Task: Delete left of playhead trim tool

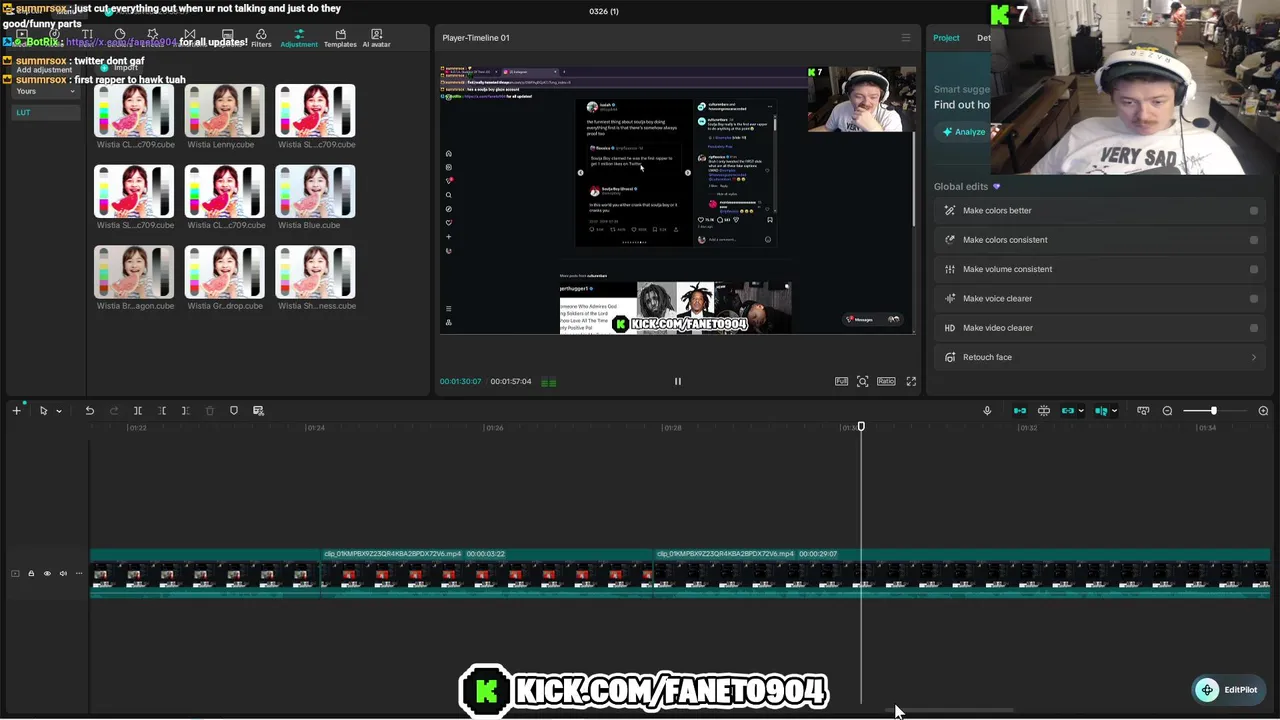Action: pos(162,410)
